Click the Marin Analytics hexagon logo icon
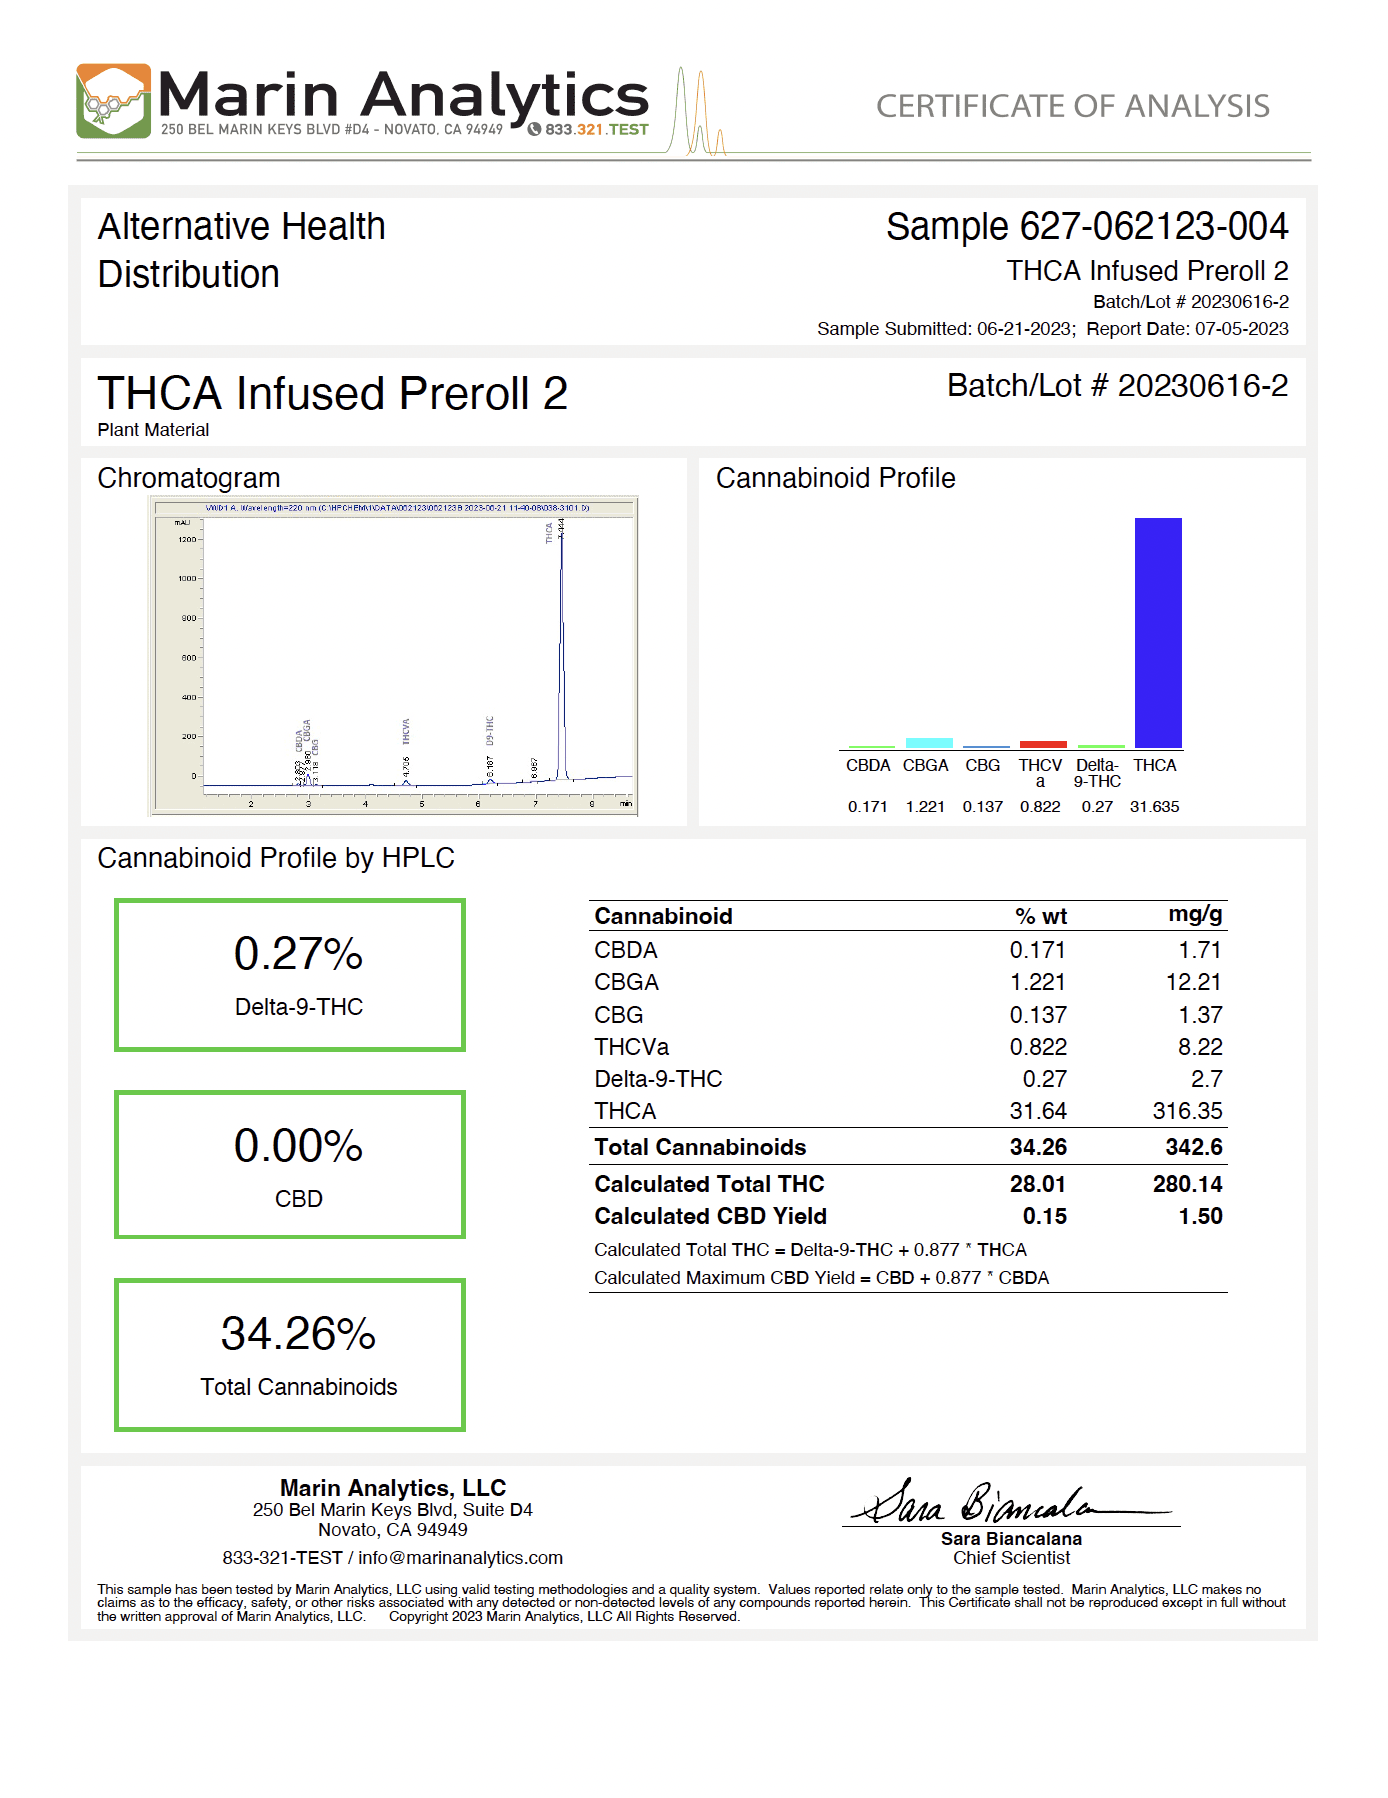Screen dimensions: 1388x1798 click(x=114, y=101)
